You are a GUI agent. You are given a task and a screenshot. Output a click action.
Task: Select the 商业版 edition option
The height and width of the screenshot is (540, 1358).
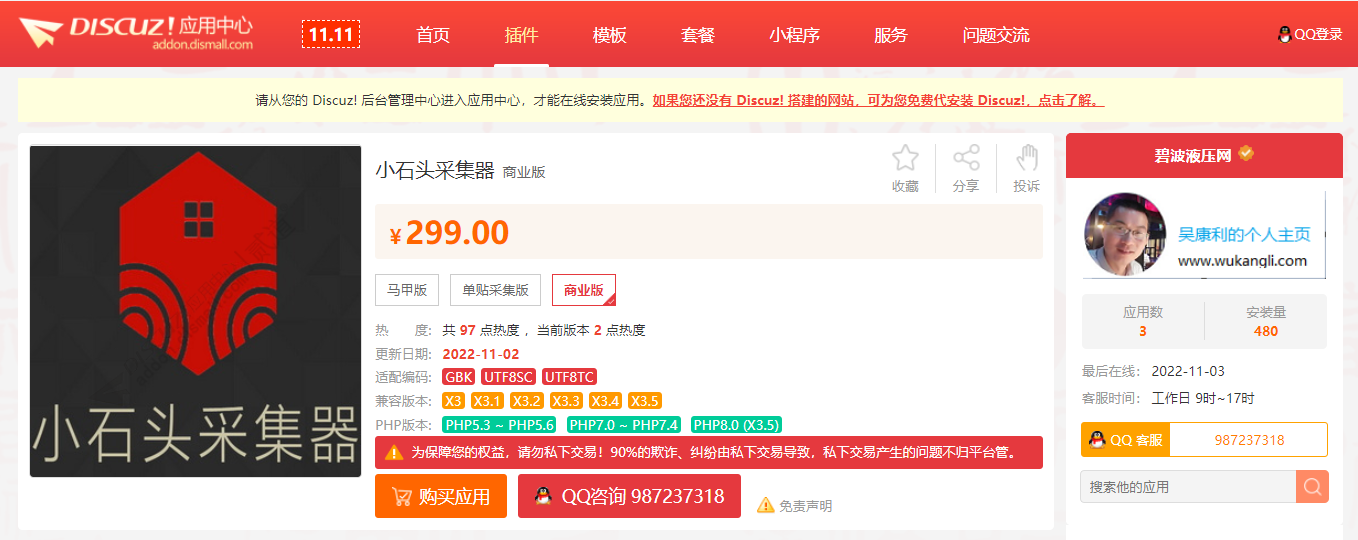(584, 290)
